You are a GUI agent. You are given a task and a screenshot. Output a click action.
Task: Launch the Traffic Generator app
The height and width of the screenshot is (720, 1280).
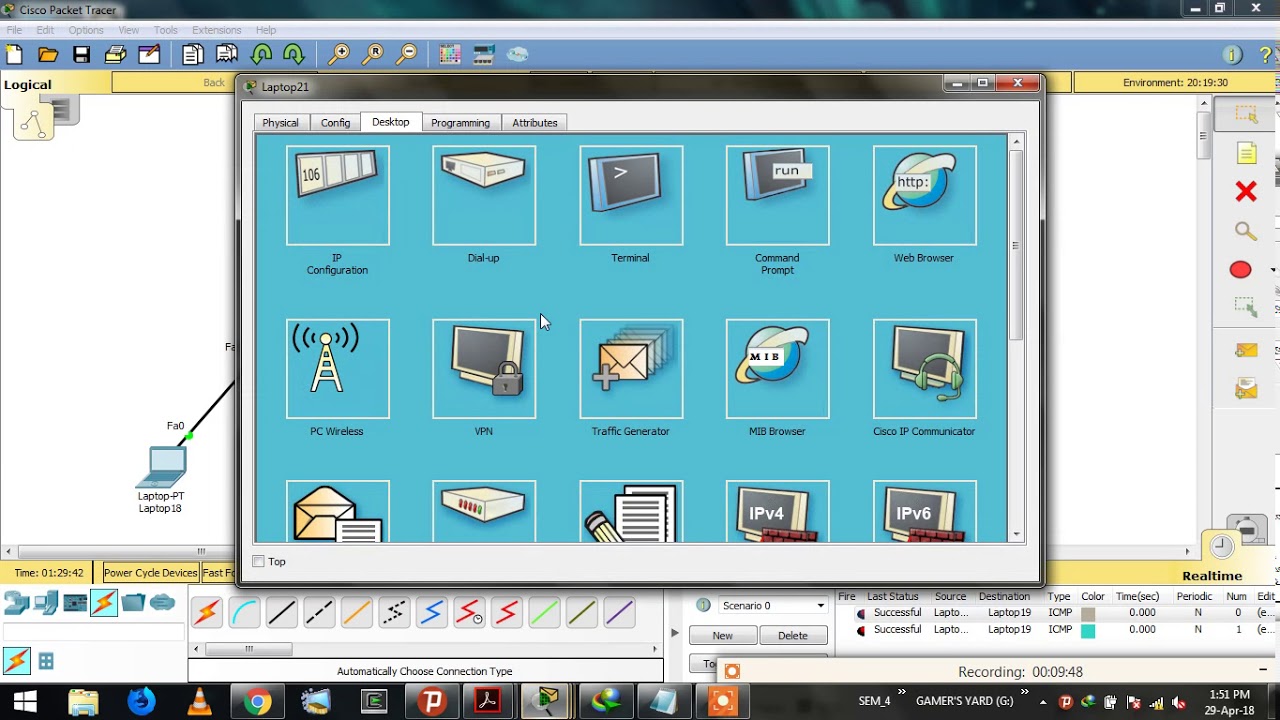tap(631, 369)
